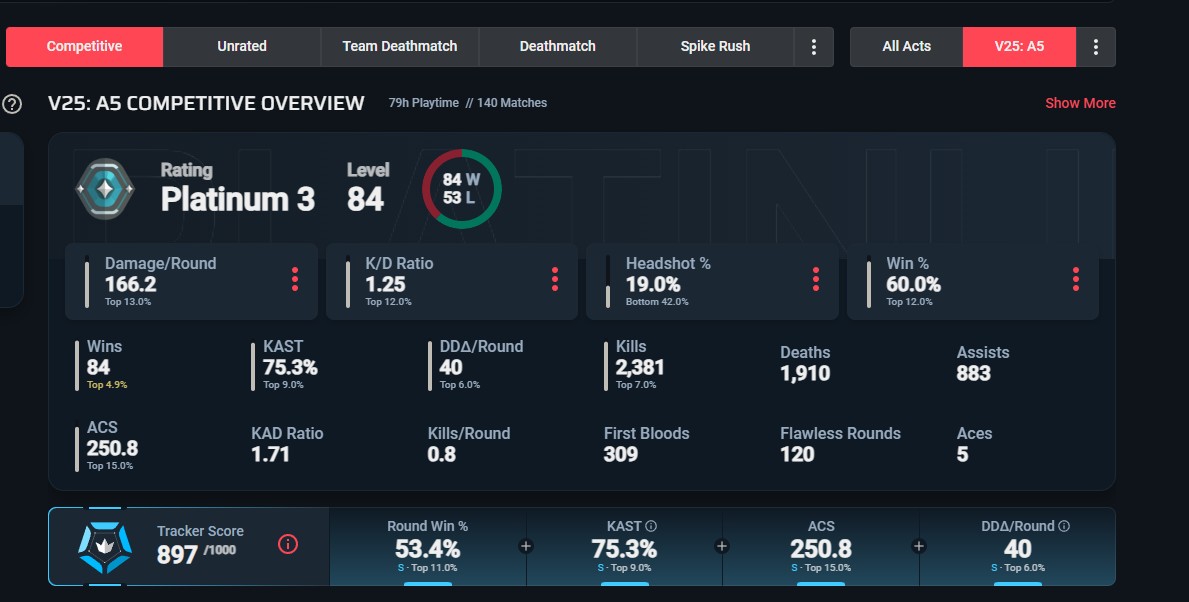Click the ACS 250.8 stat in overview
The image size is (1189, 602).
click(x=108, y=447)
